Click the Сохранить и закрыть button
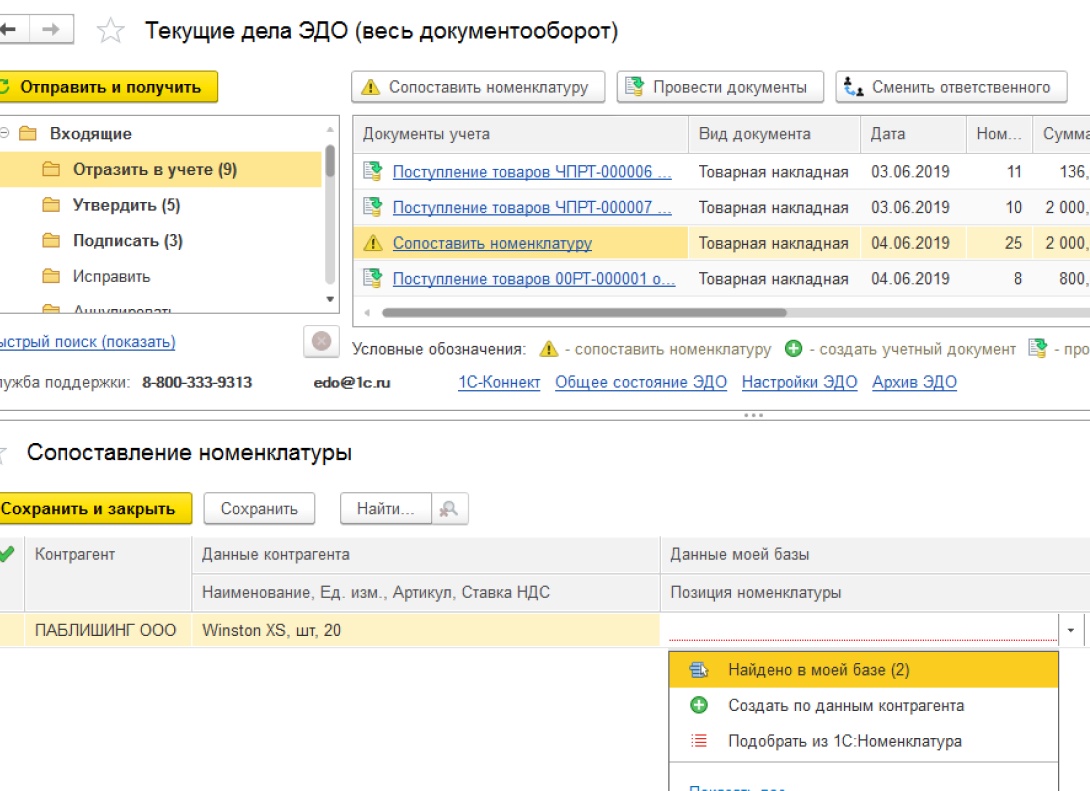 (x=95, y=509)
